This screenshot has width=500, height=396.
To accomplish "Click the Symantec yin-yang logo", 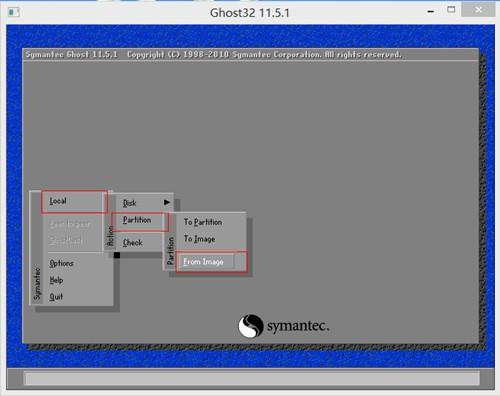I will click(x=251, y=326).
